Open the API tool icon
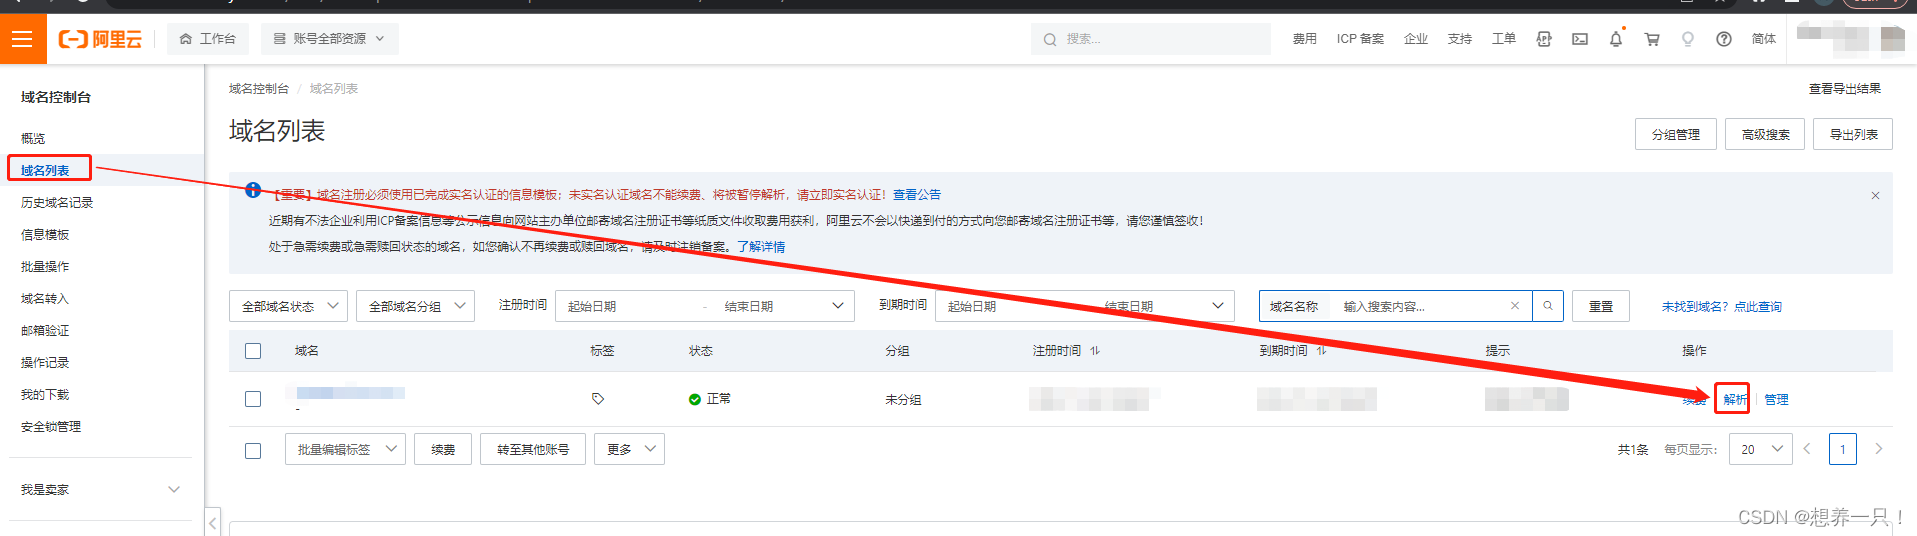 click(1544, 39)
